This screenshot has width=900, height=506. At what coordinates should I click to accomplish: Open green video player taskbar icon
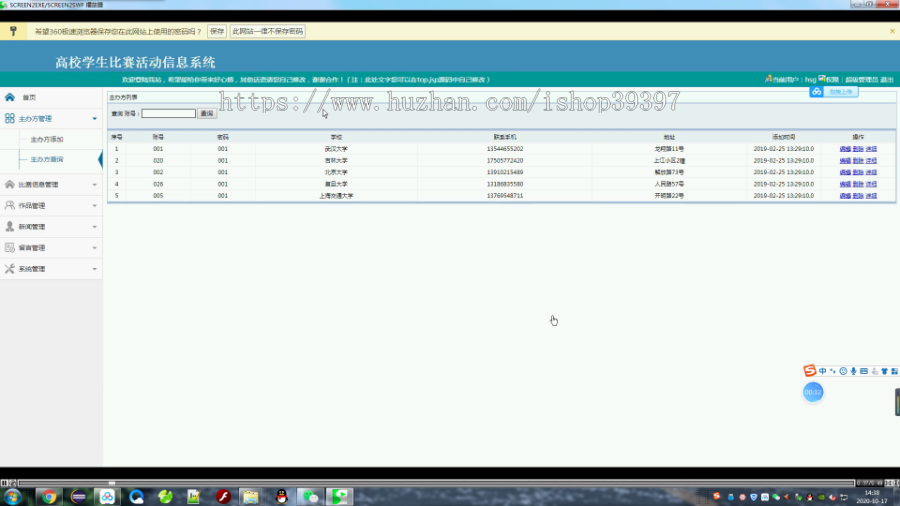pos(340,497)
